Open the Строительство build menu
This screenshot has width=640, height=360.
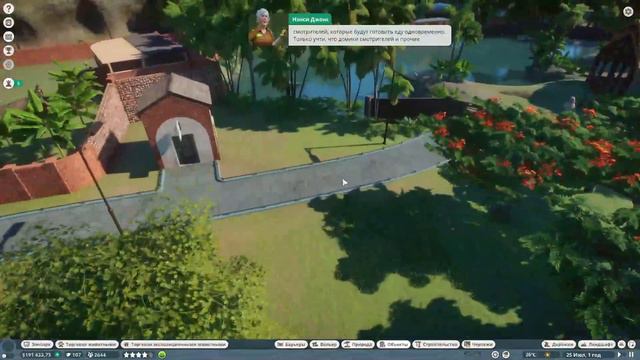pos(436,344)
